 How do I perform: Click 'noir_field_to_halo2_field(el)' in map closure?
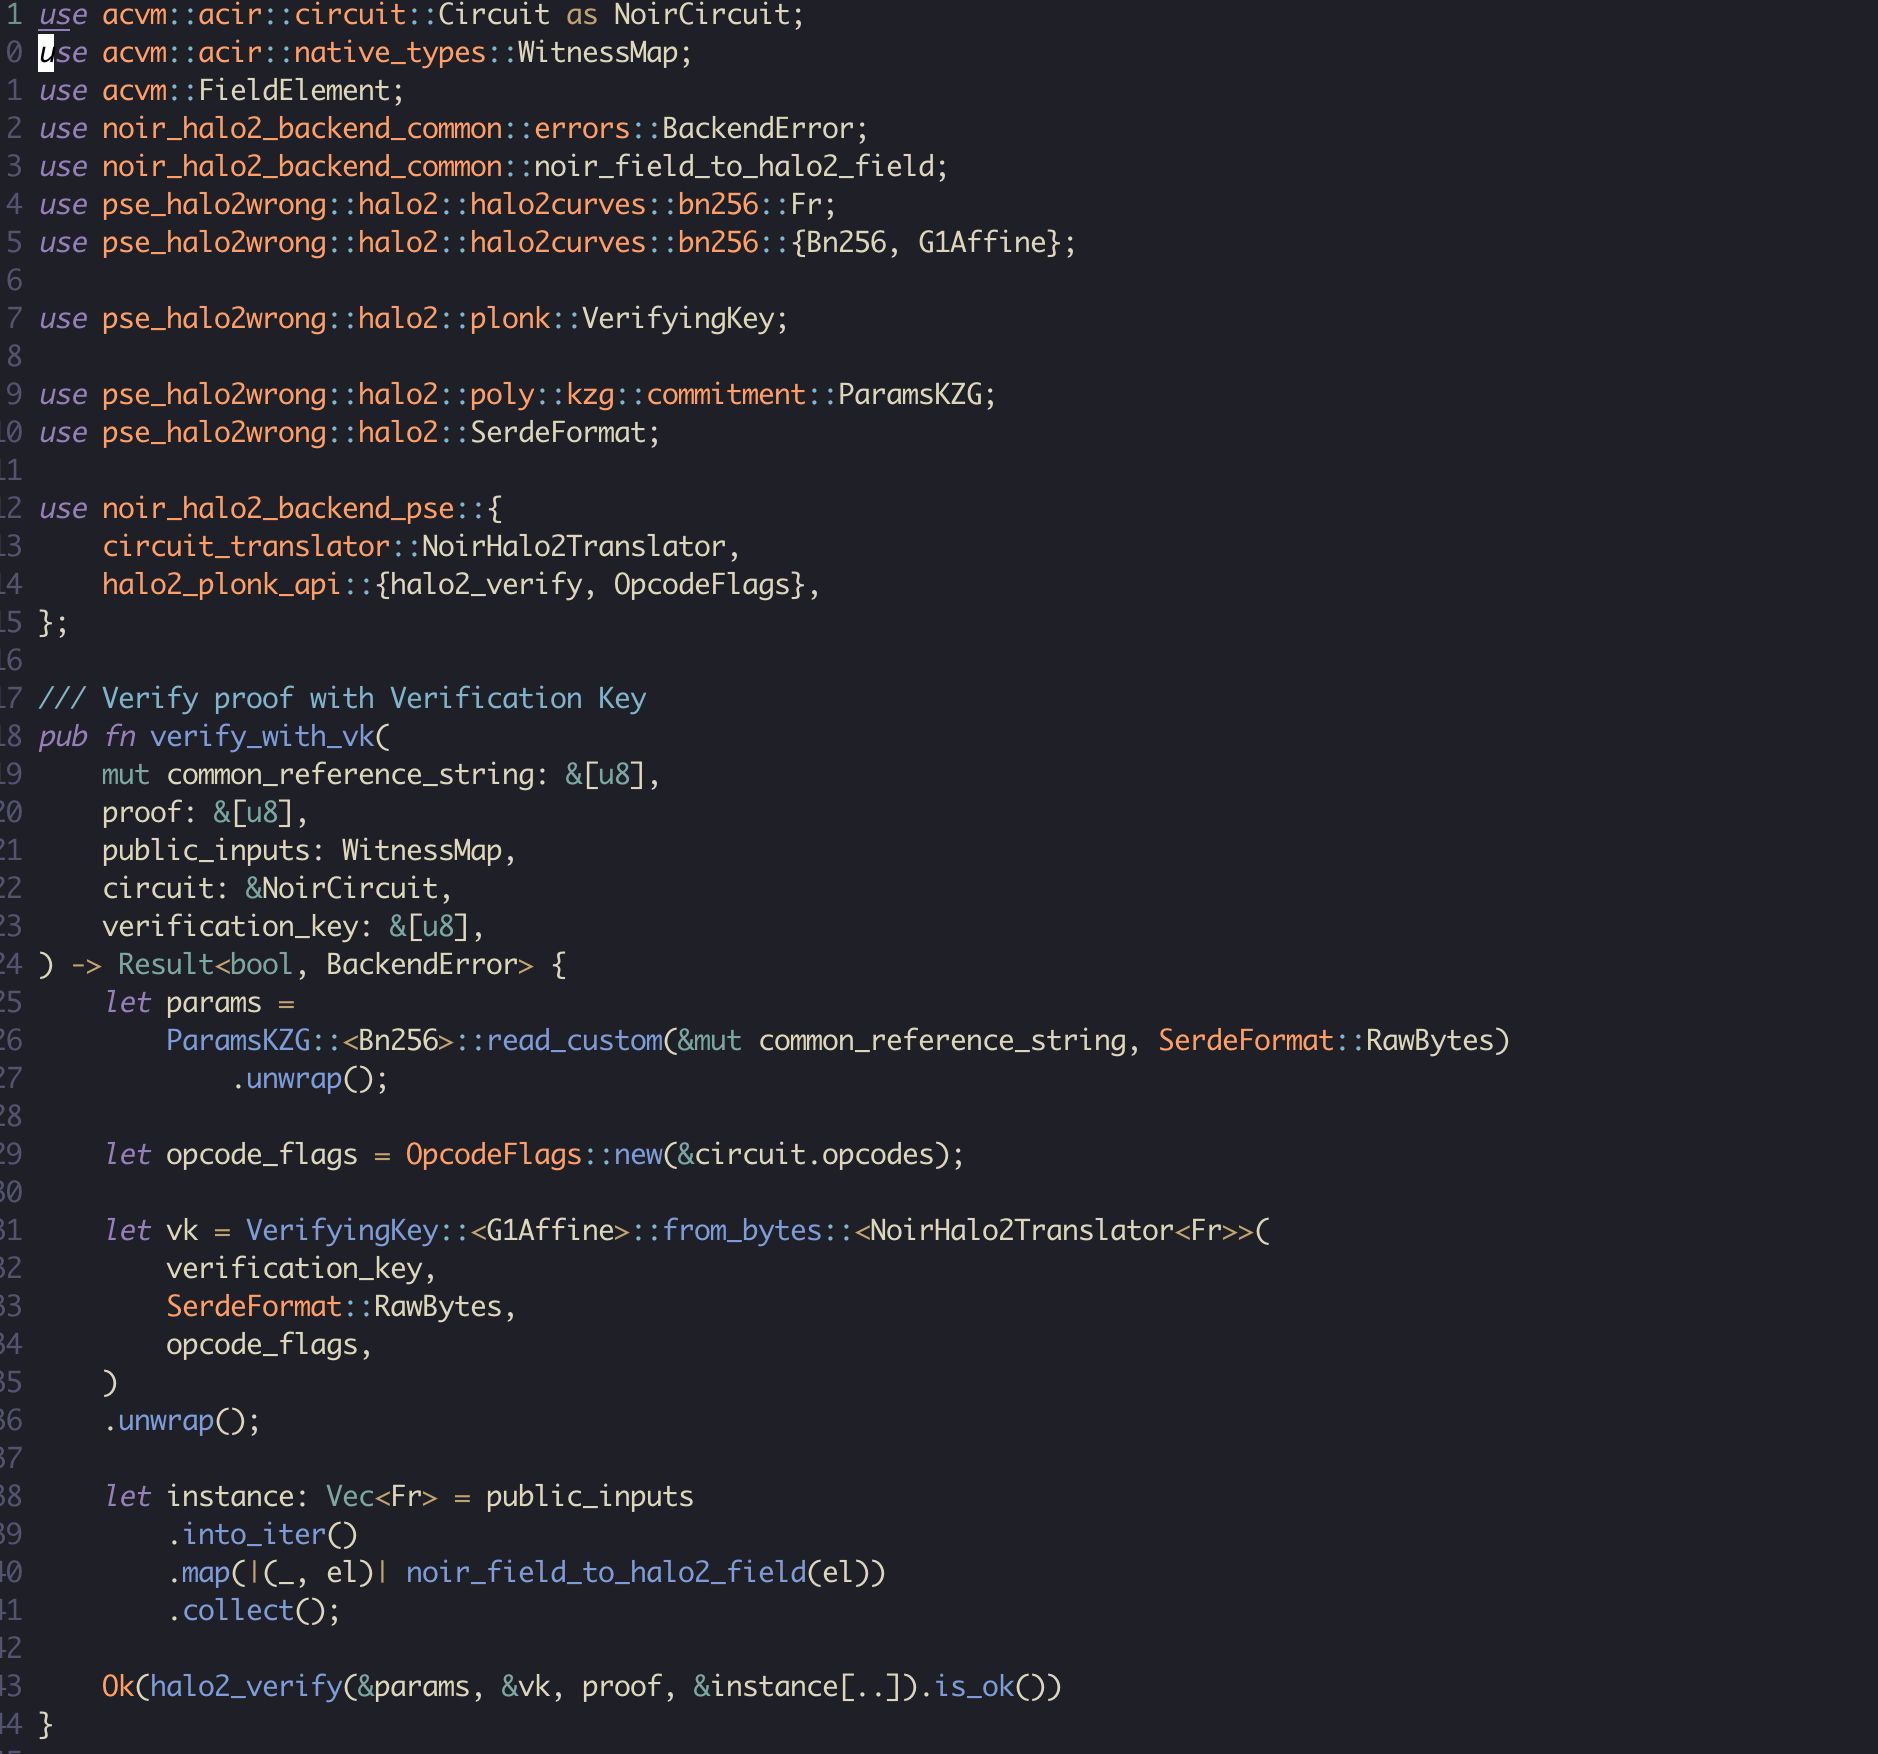tap(638, 1572)
